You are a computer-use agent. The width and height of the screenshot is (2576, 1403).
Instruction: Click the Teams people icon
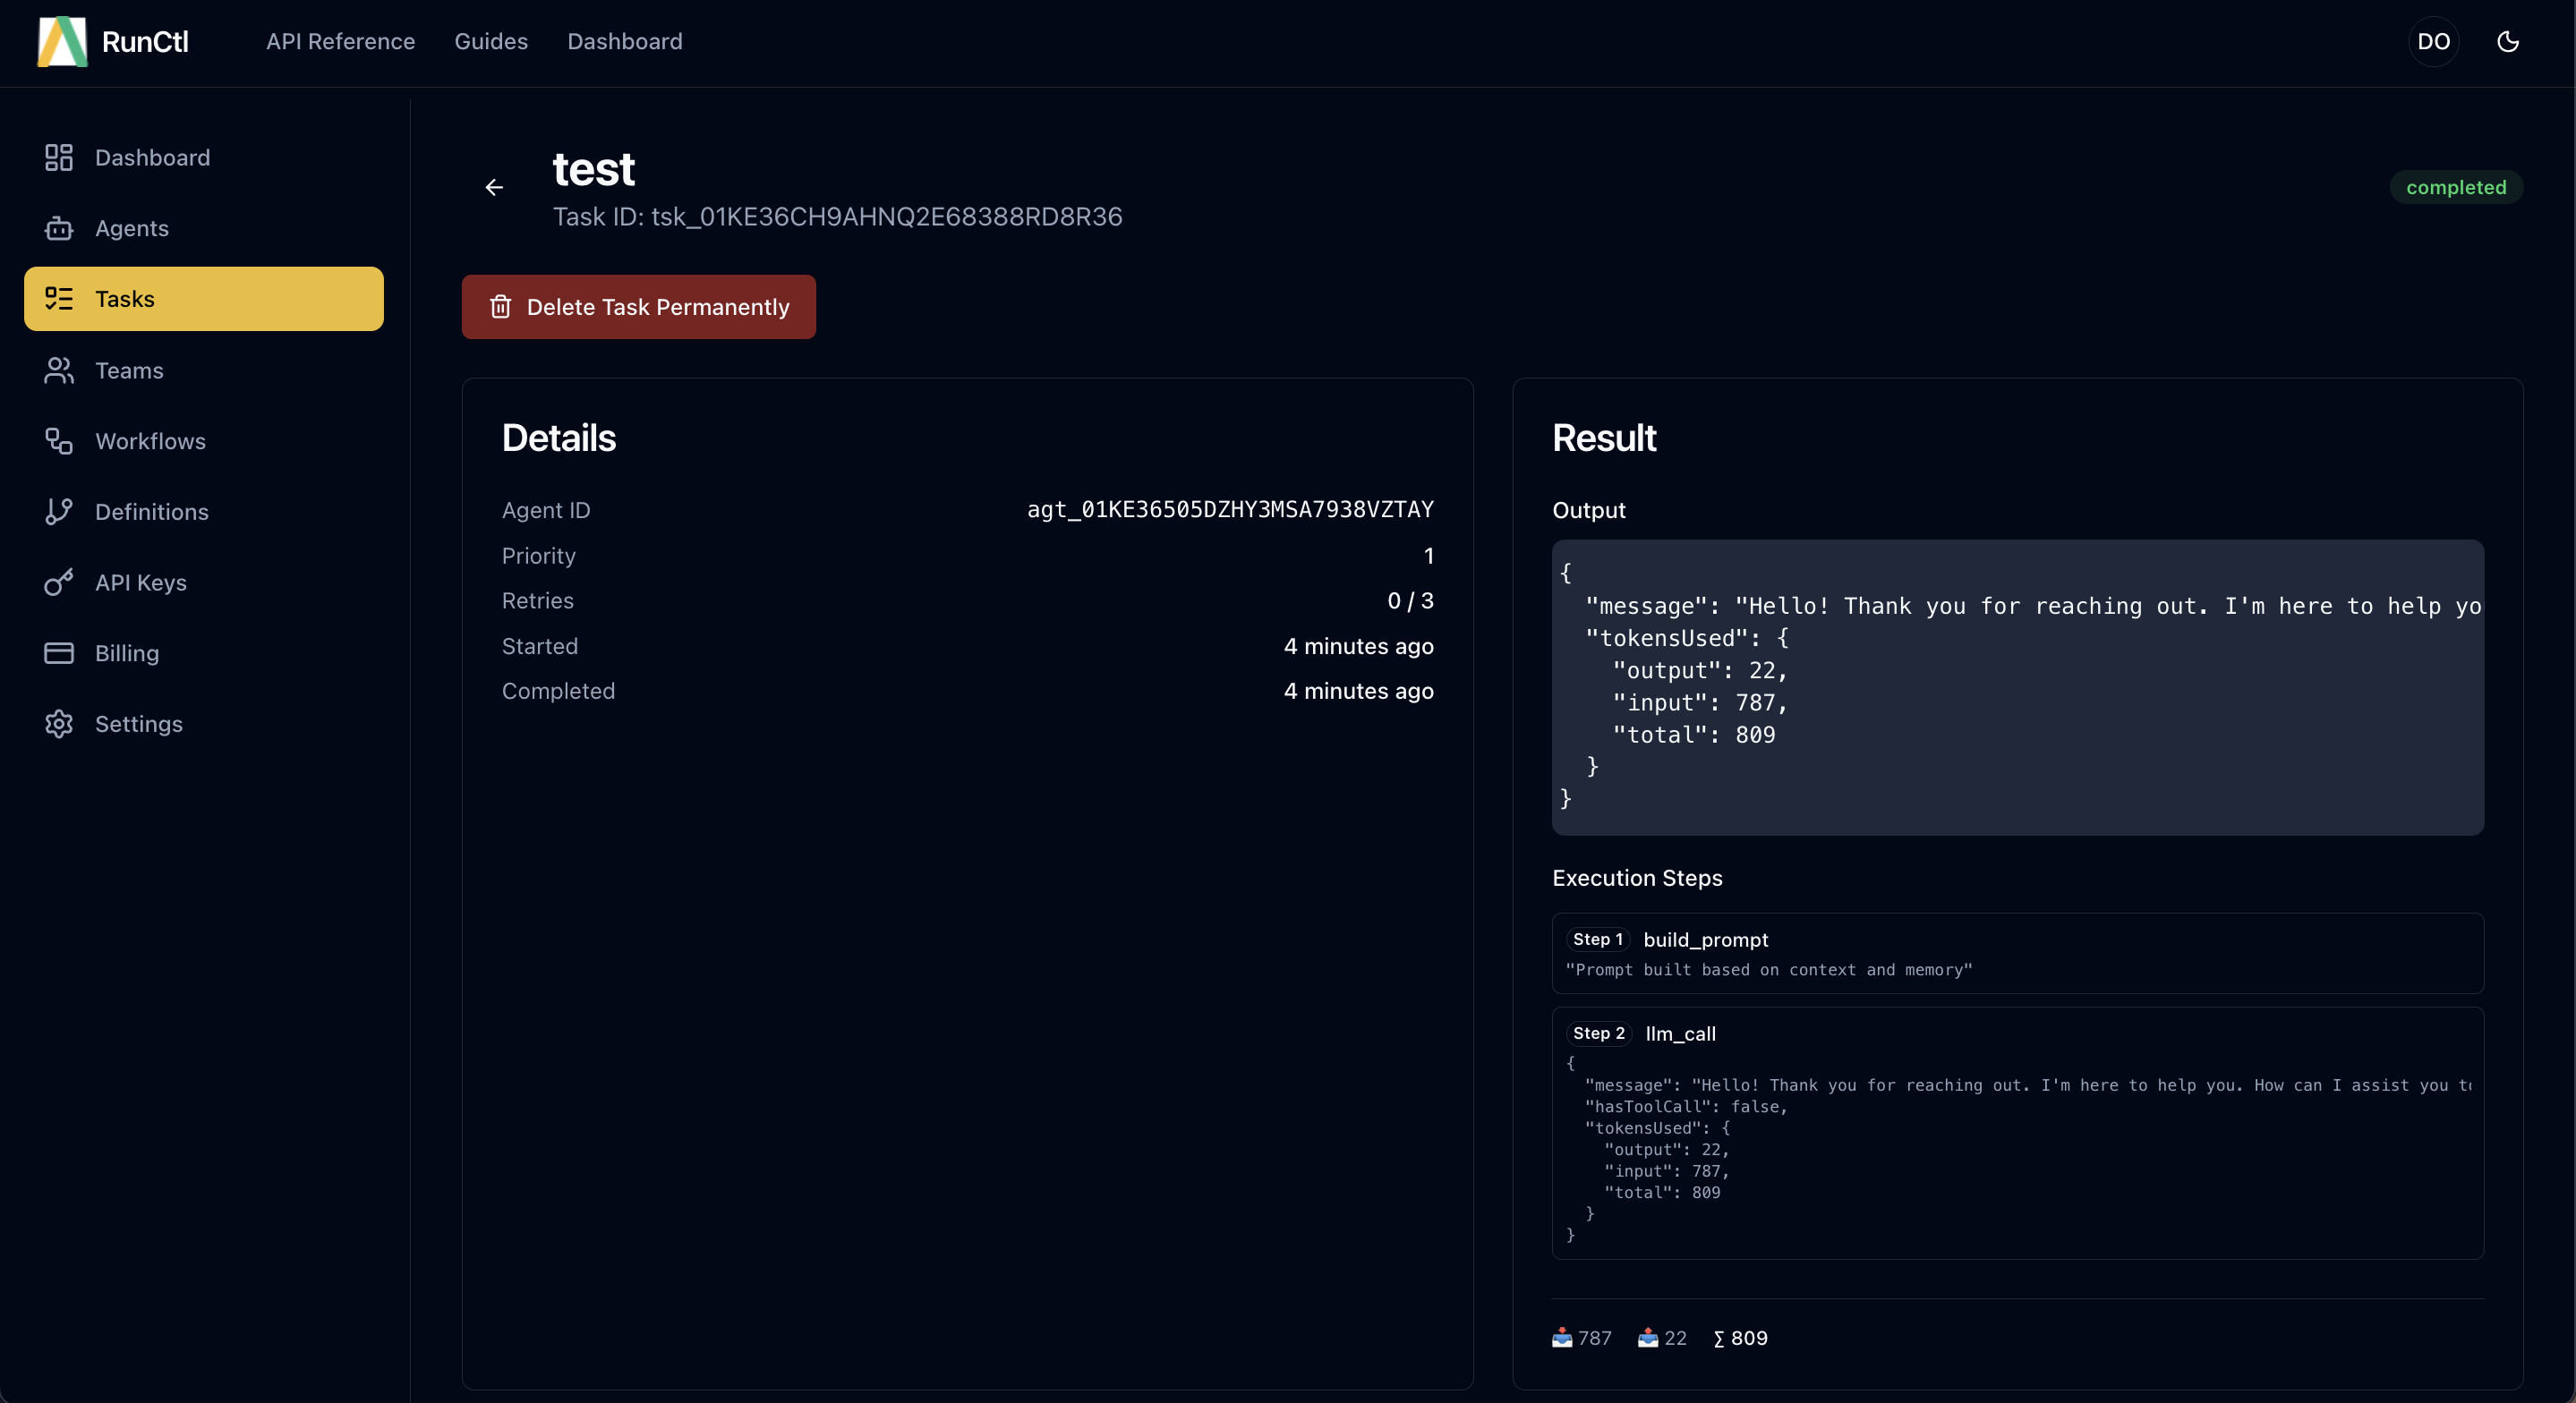coord(58,370)
